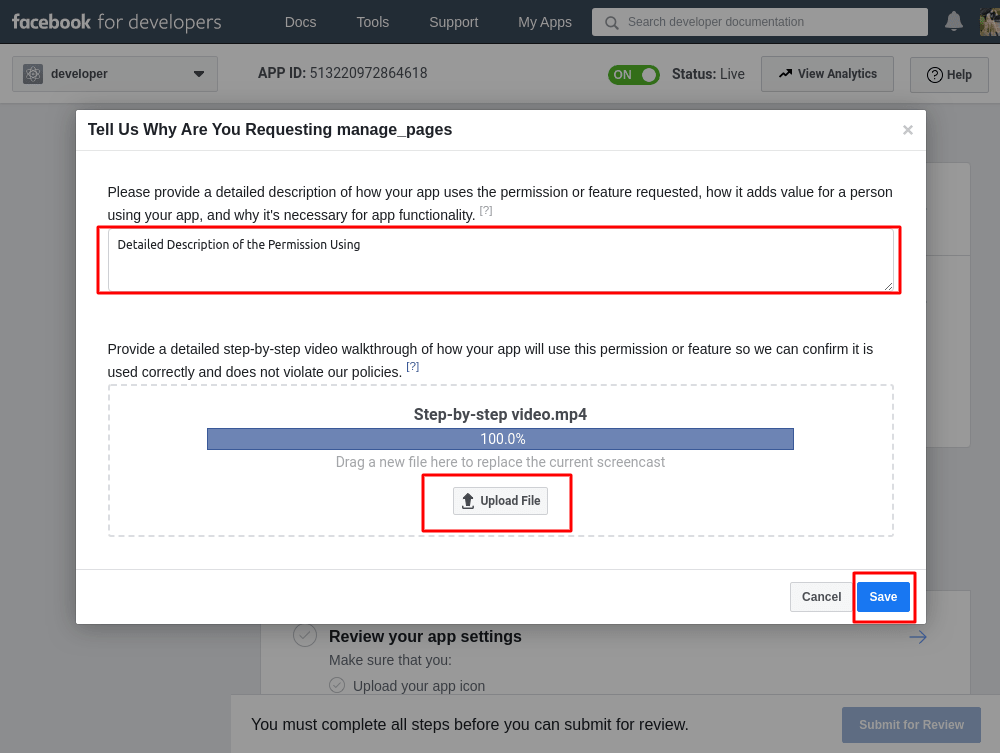Image resolution: width=1000 pixels, height=753 pixels.
Task: Click the search magnifier icon
Action: (x=612, y=23)
